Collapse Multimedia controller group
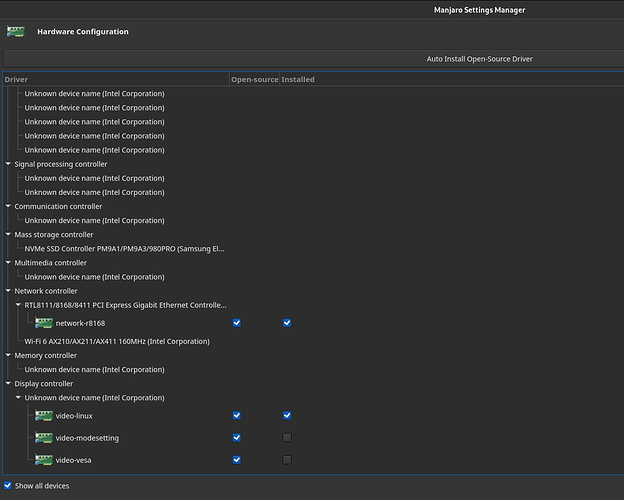This screenshot has height=500, width=624. click(8, 262)
